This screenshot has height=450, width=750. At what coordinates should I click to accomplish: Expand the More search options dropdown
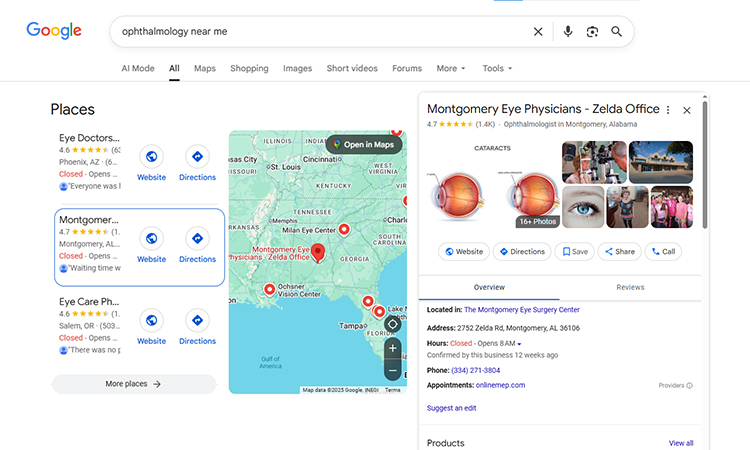451,68
